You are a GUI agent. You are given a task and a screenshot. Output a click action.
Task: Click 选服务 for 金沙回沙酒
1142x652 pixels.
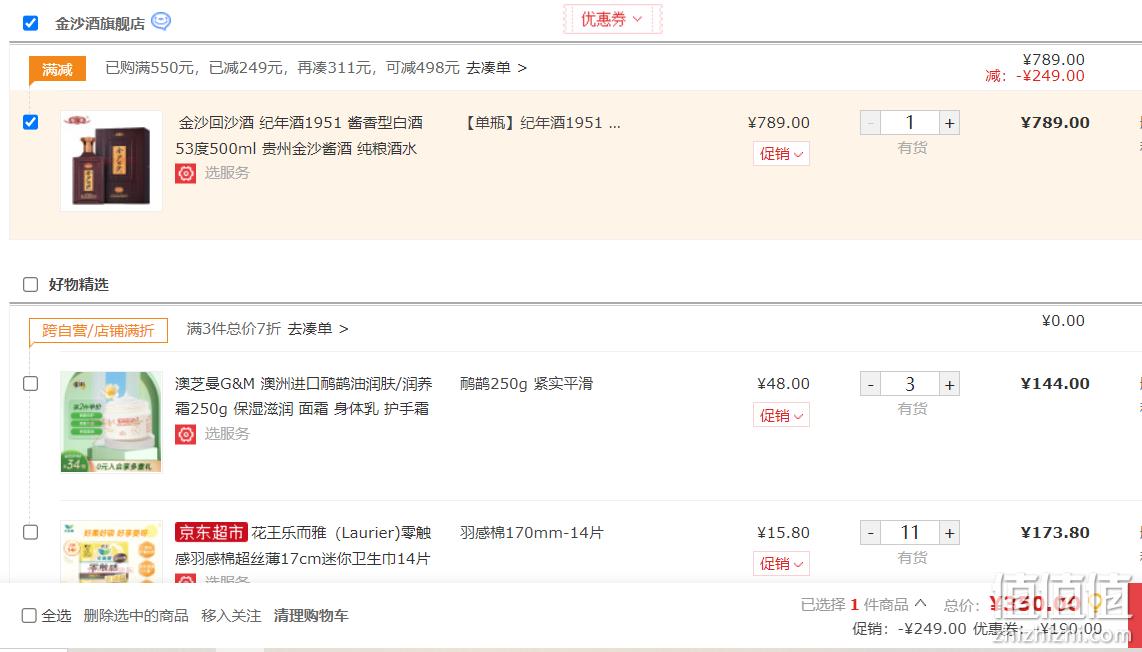coord(227,173)
